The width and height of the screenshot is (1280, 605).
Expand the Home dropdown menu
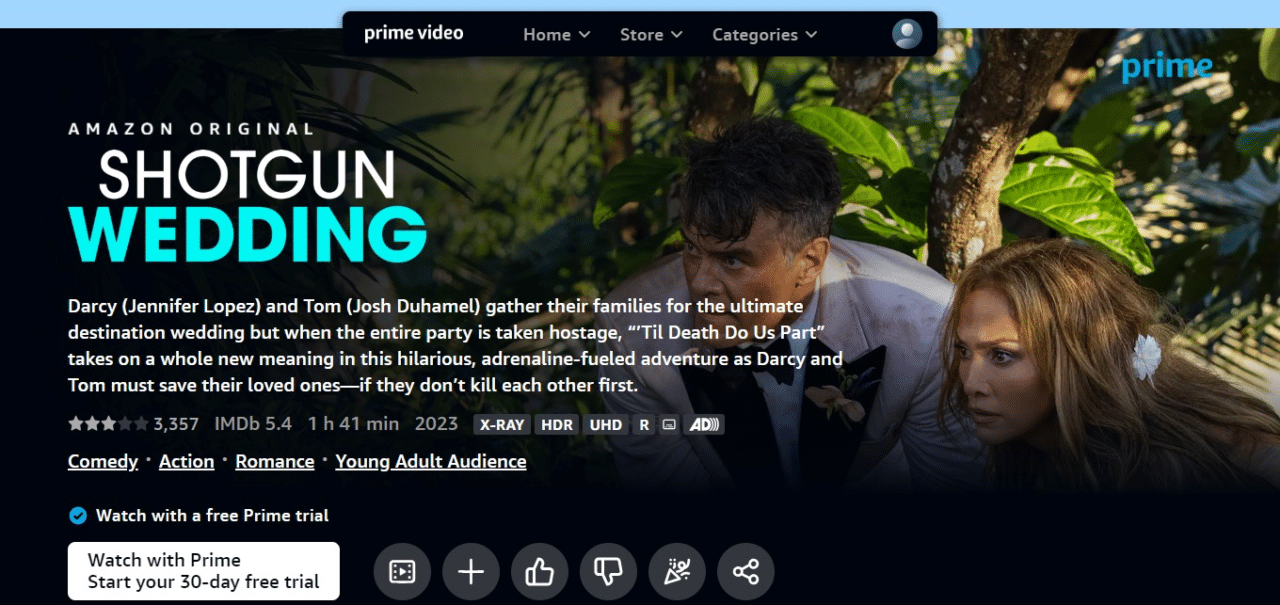pos(557,34)
